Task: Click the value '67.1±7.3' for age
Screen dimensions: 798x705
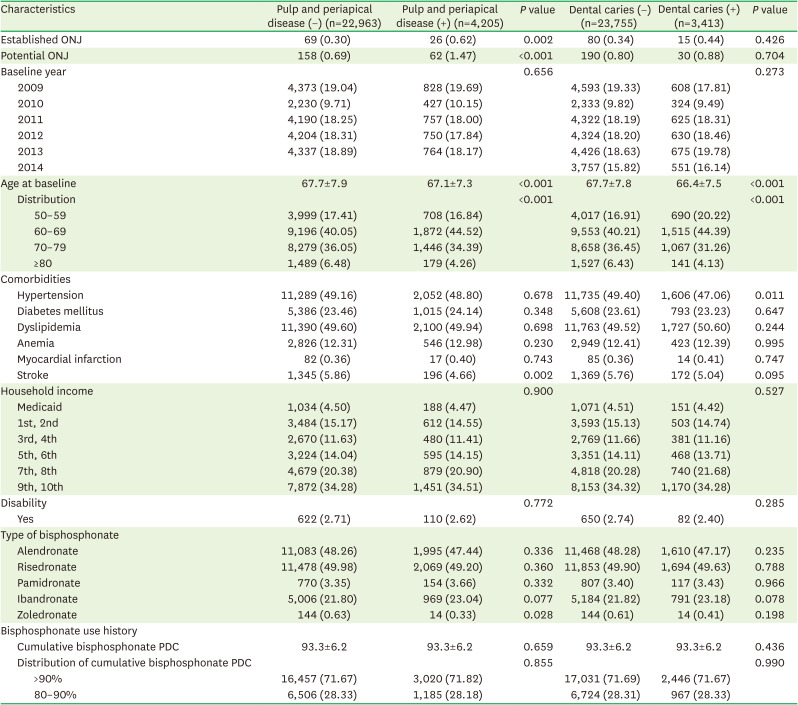Action: [x=449, y=183]
